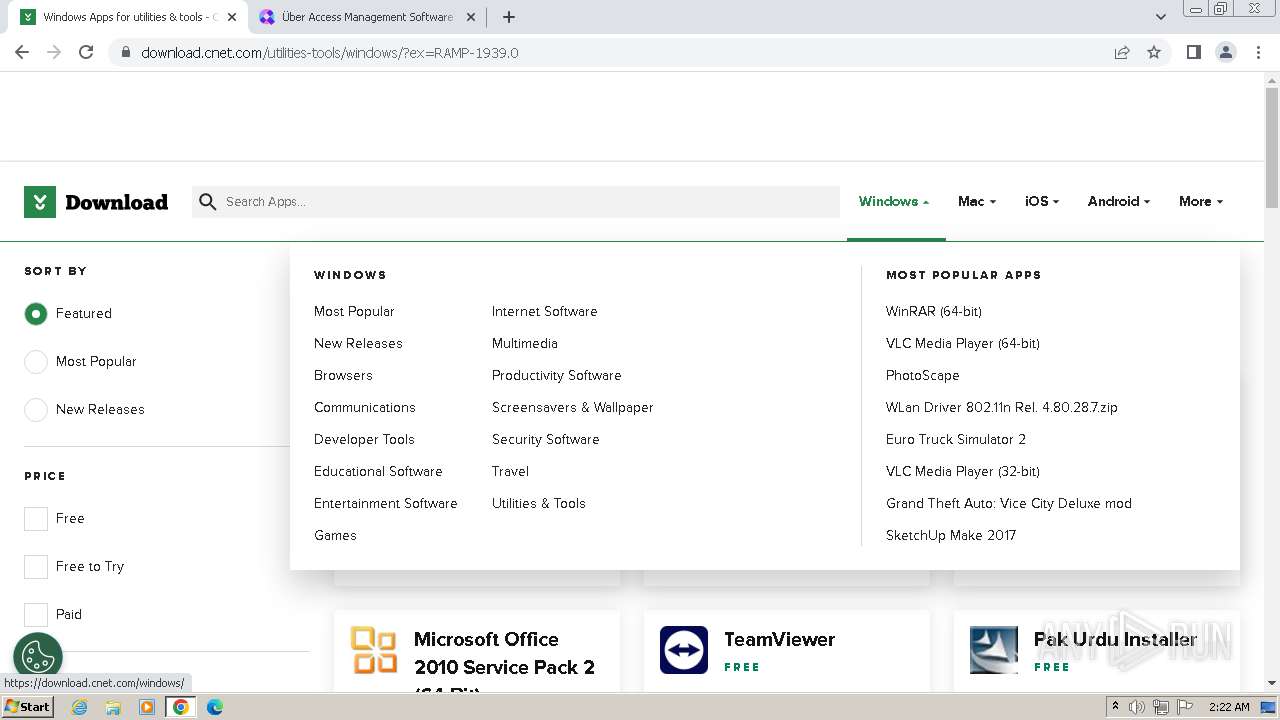
Task: Close the Über Access Management Software tab
Action: tap(471, 17)
